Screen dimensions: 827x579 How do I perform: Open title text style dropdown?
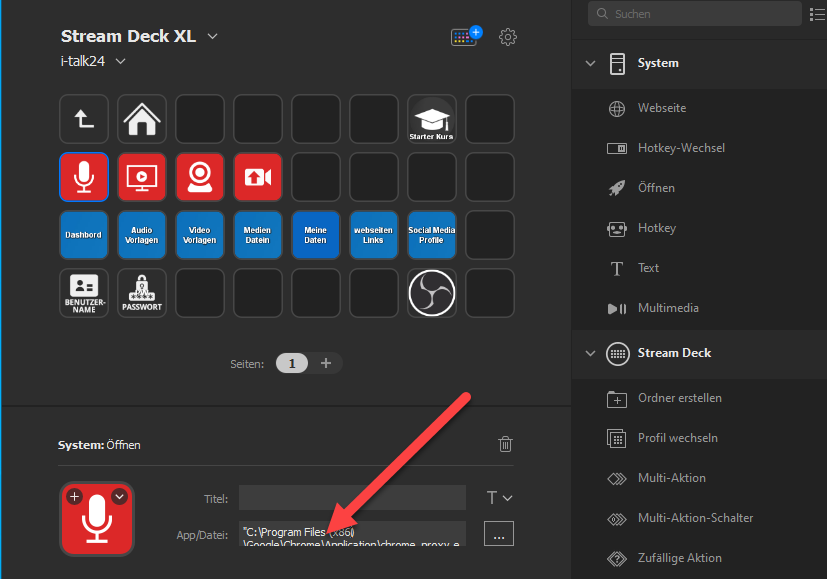[x=499, y=498]
